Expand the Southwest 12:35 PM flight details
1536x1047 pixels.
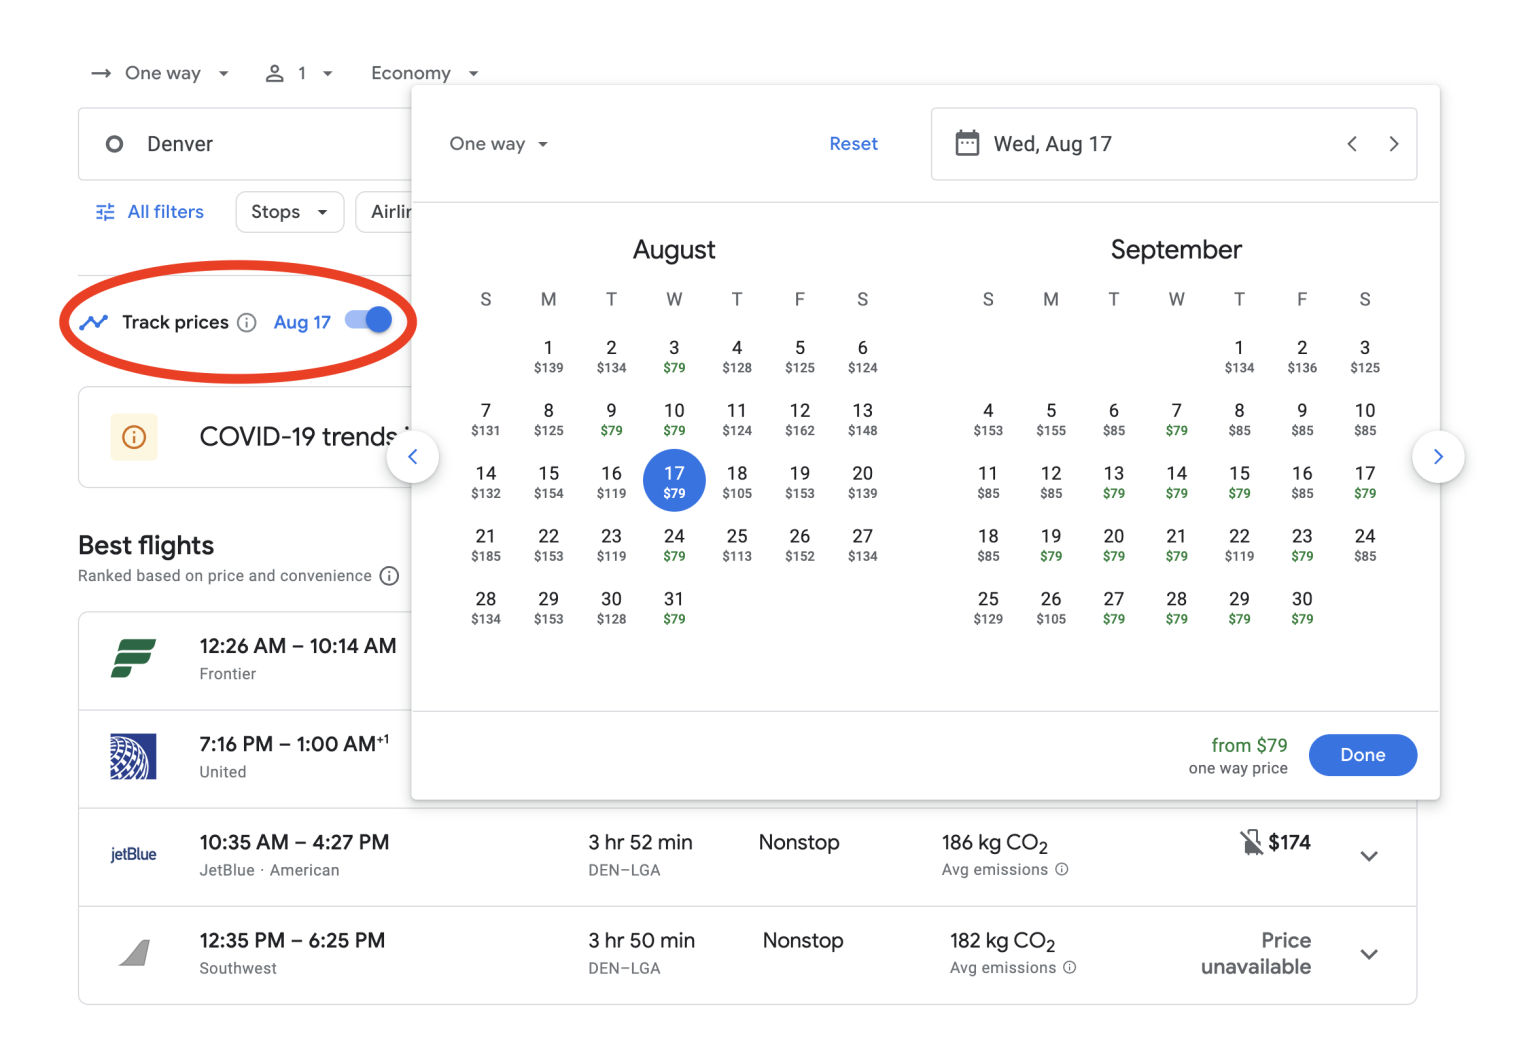(1370, 954)
